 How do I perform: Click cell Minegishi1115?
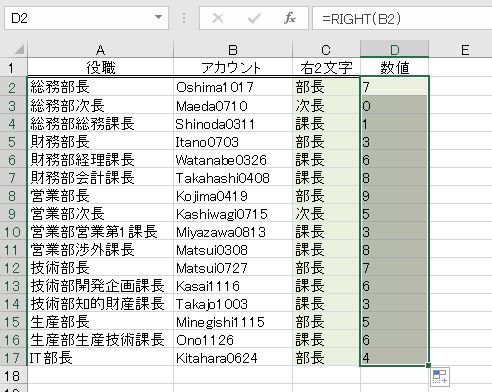coord(233,322)
